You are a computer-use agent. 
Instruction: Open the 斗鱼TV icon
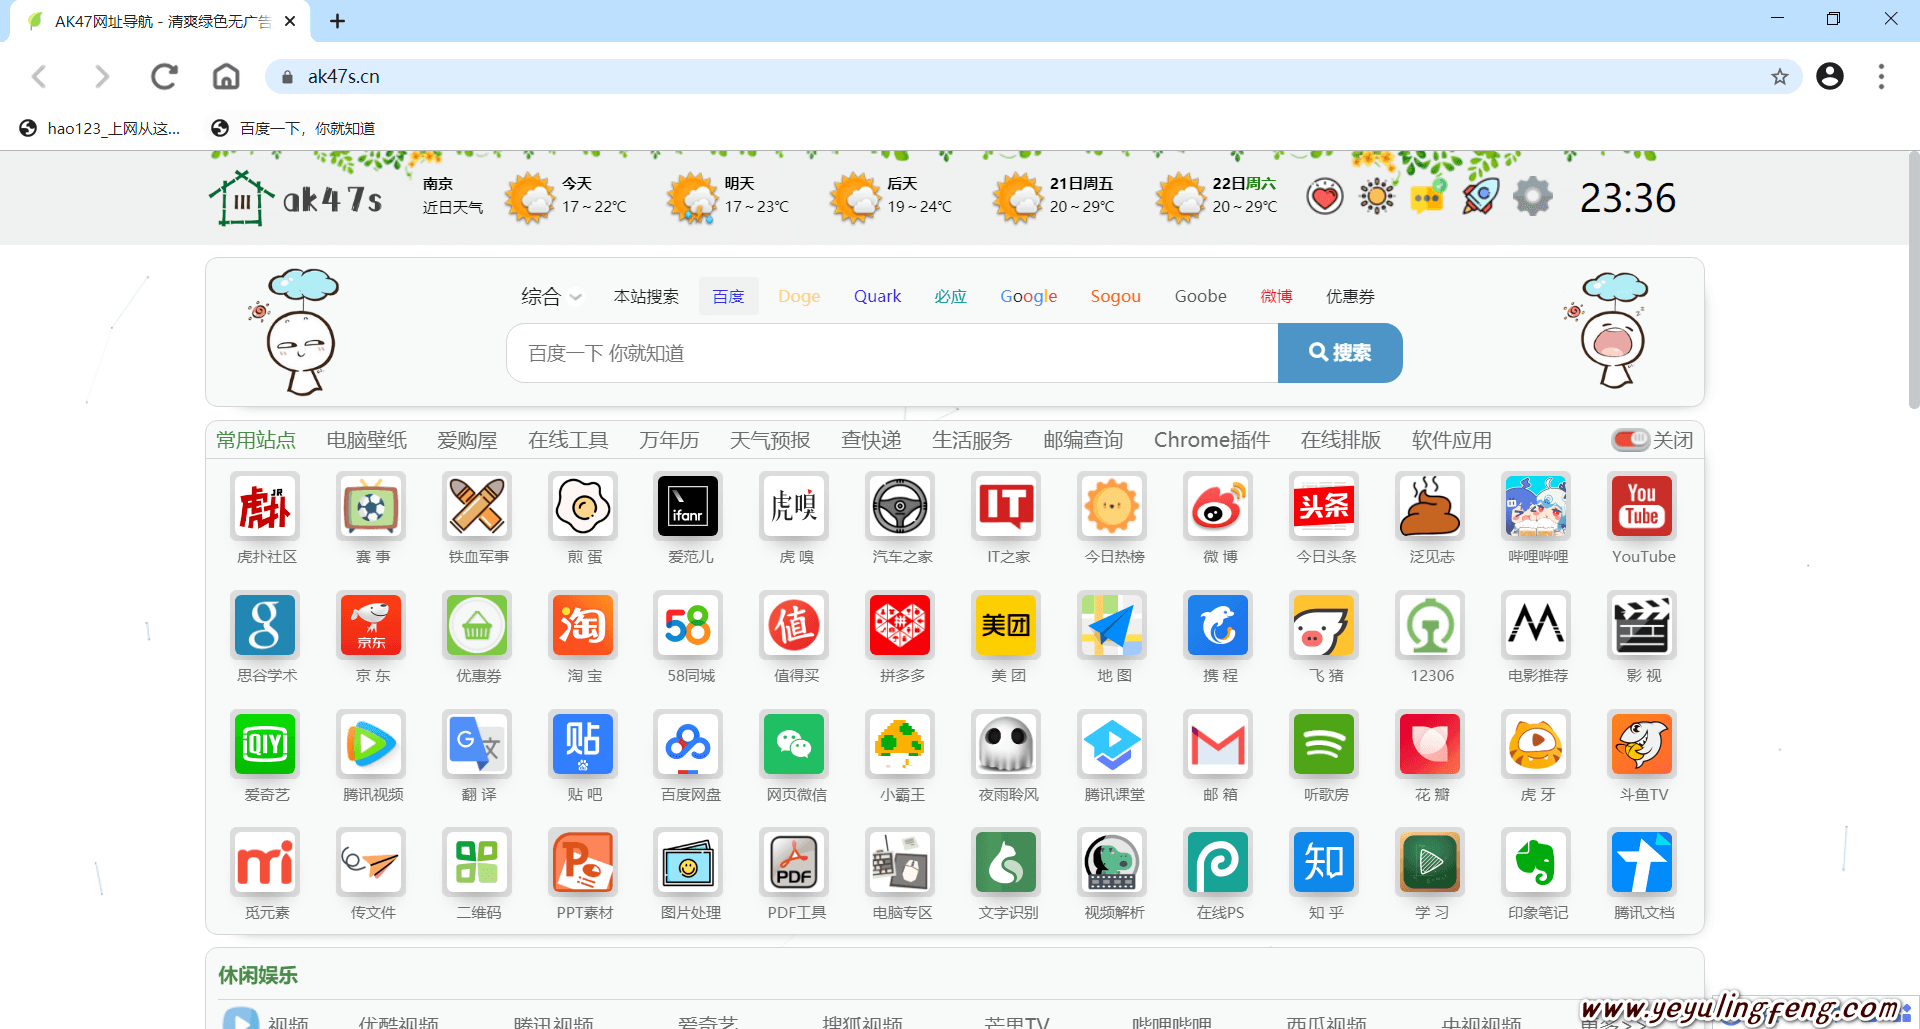(1643, 744)
